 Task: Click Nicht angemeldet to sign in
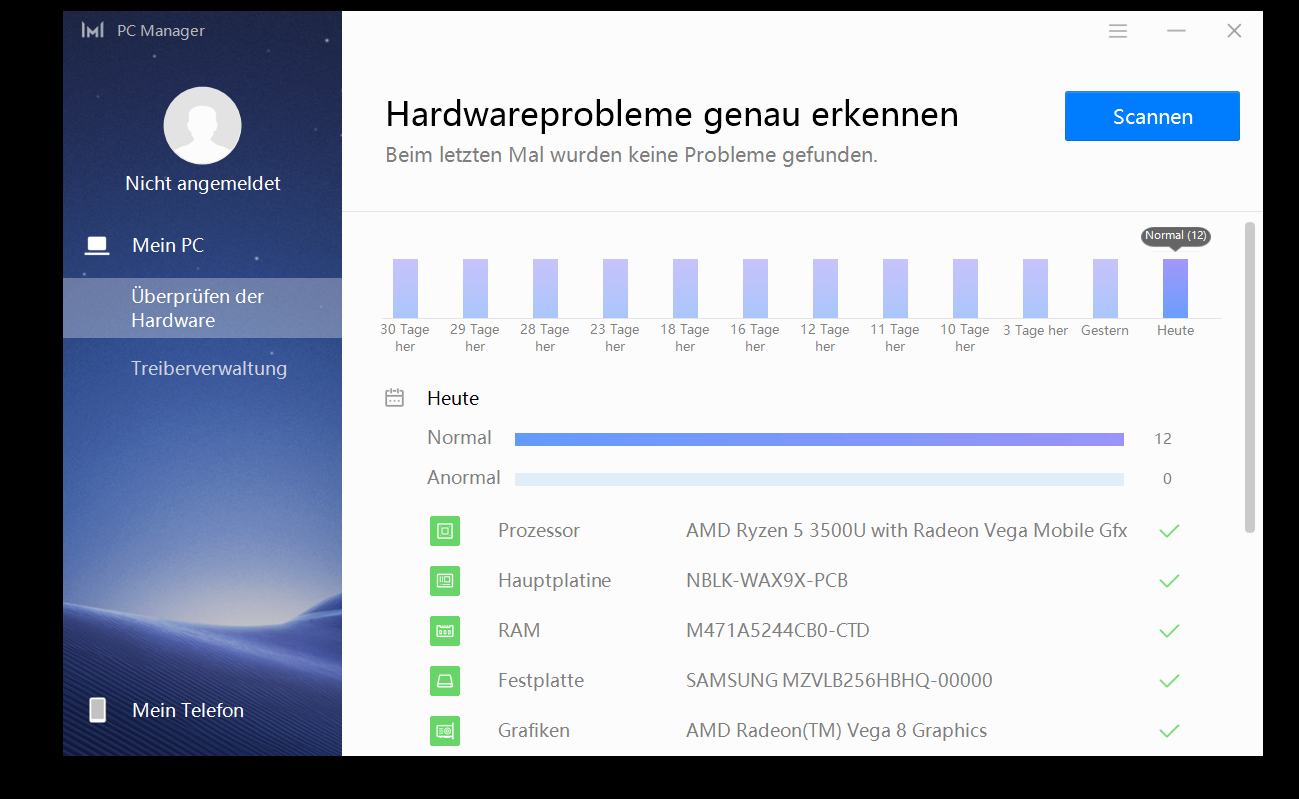203,183
